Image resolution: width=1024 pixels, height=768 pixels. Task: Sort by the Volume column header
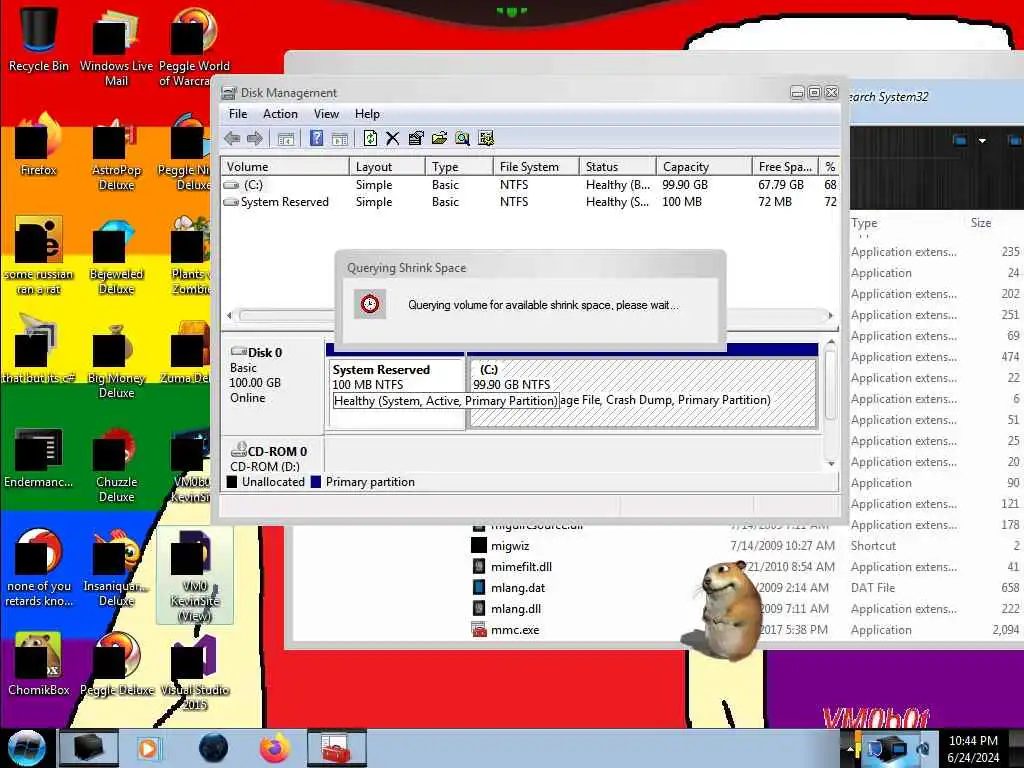pos(285,167)
